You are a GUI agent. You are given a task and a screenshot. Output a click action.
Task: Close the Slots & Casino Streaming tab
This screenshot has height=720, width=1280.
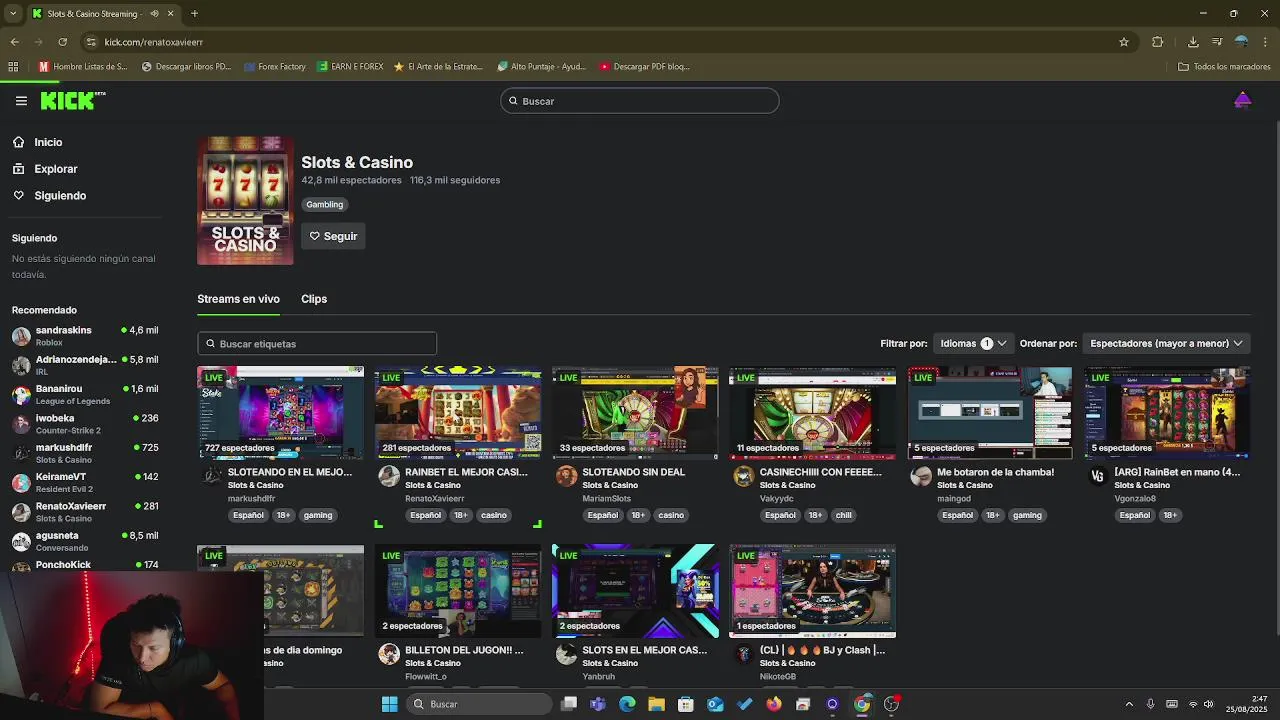pos(170,14)
